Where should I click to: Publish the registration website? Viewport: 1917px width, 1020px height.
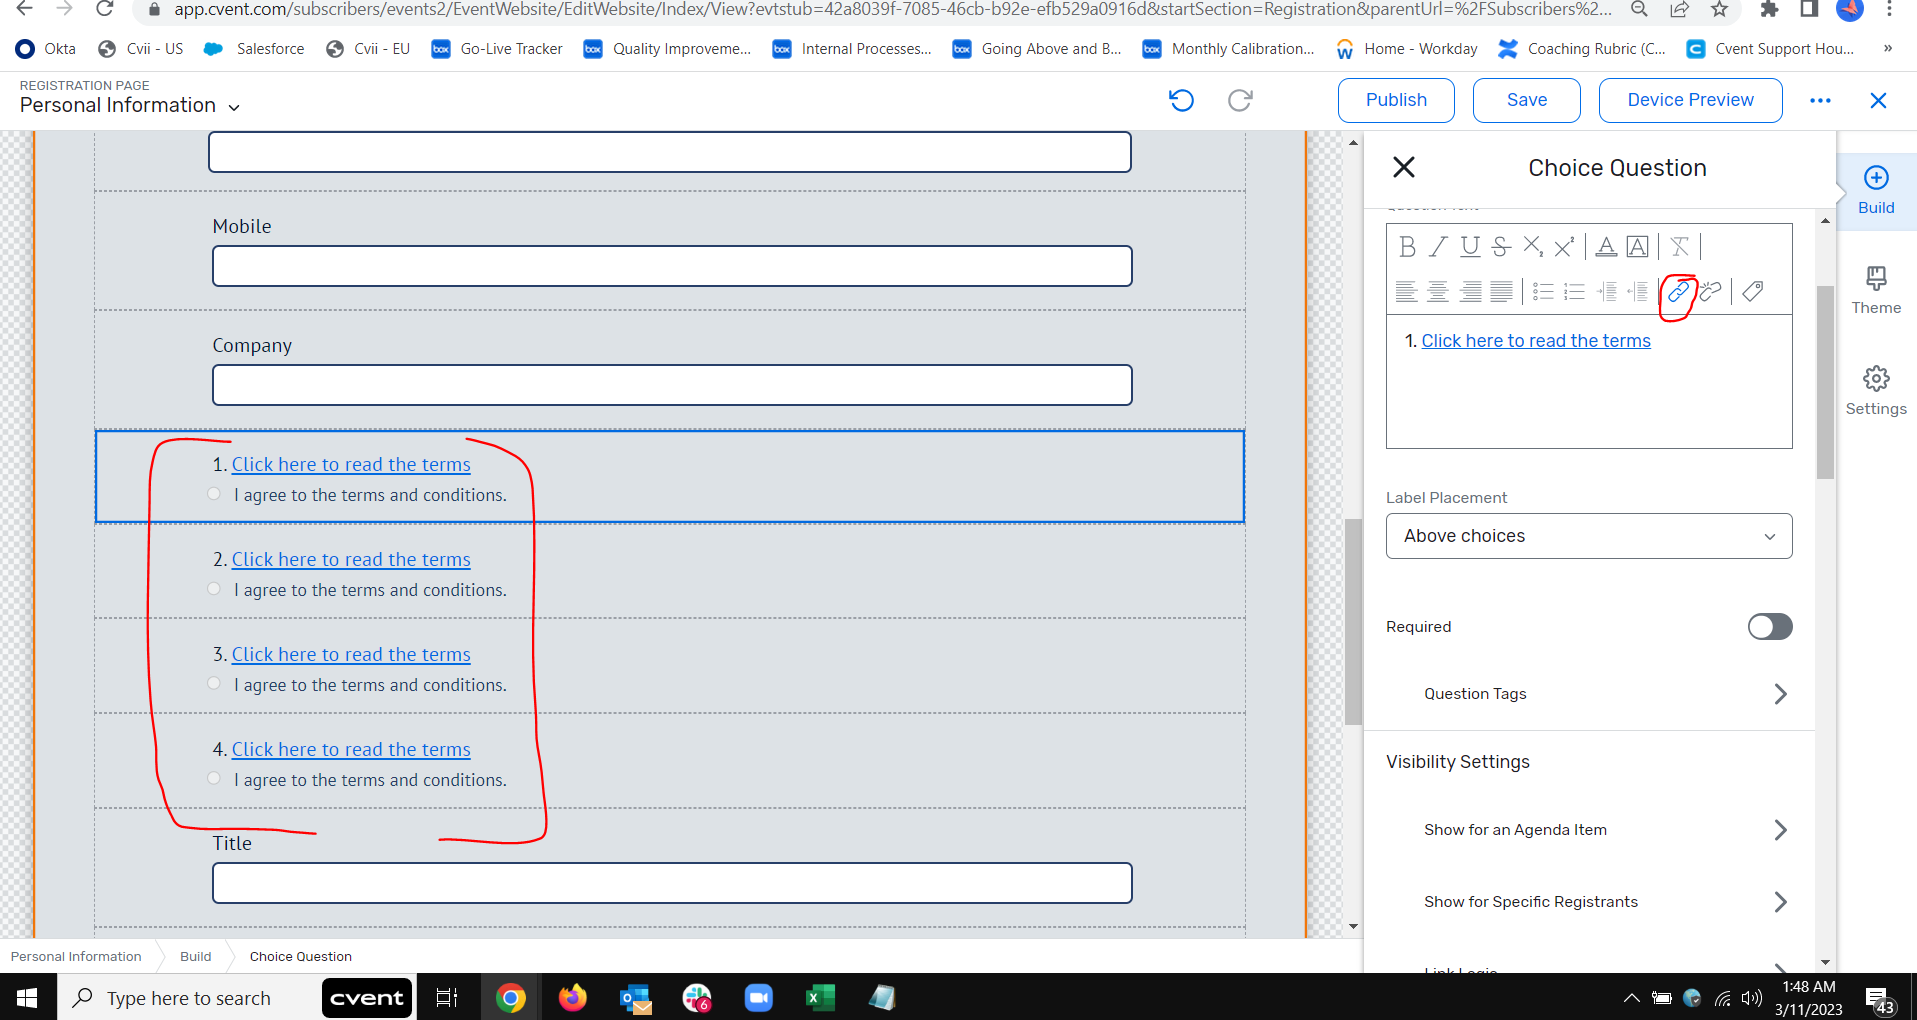click(x=1396, y=100)
